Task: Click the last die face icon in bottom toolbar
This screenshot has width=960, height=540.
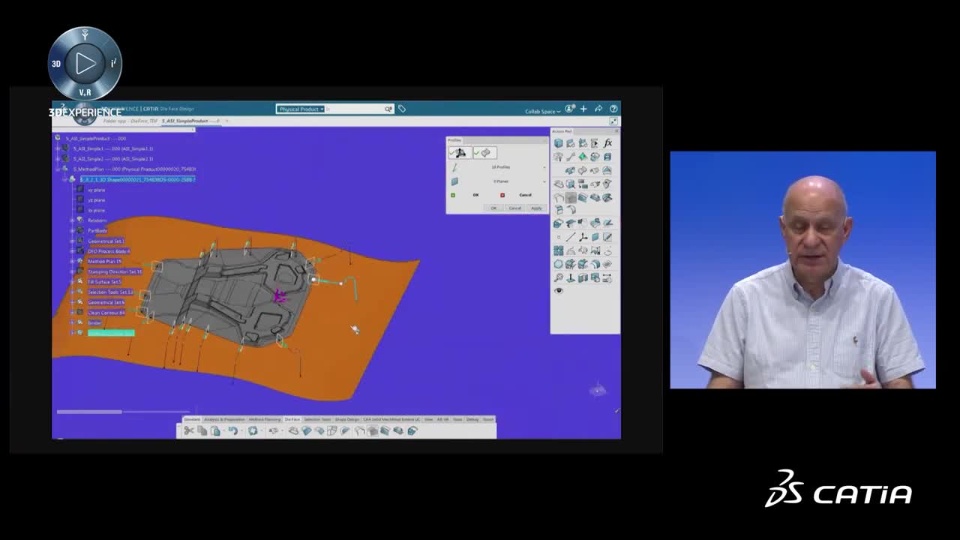Action: [413, 431]
